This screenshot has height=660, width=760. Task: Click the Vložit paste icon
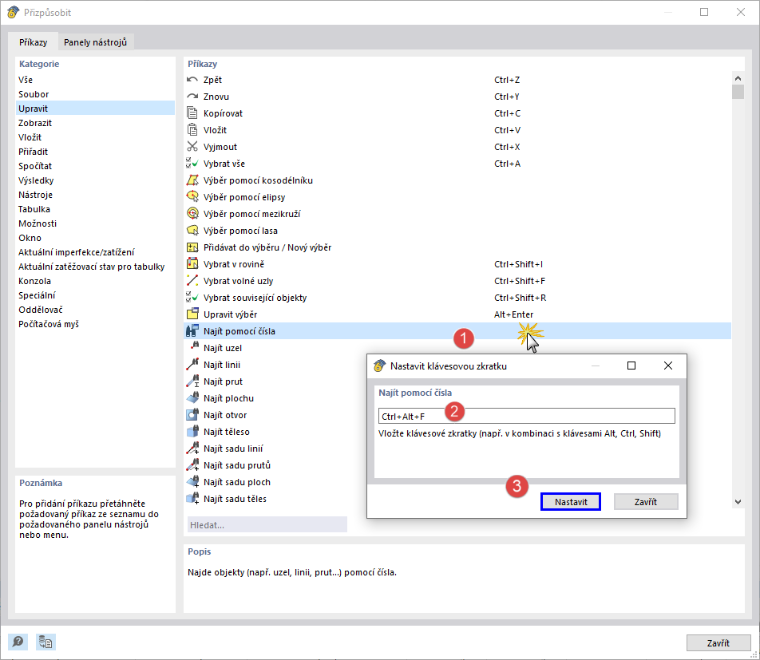[x=192, y=130]
